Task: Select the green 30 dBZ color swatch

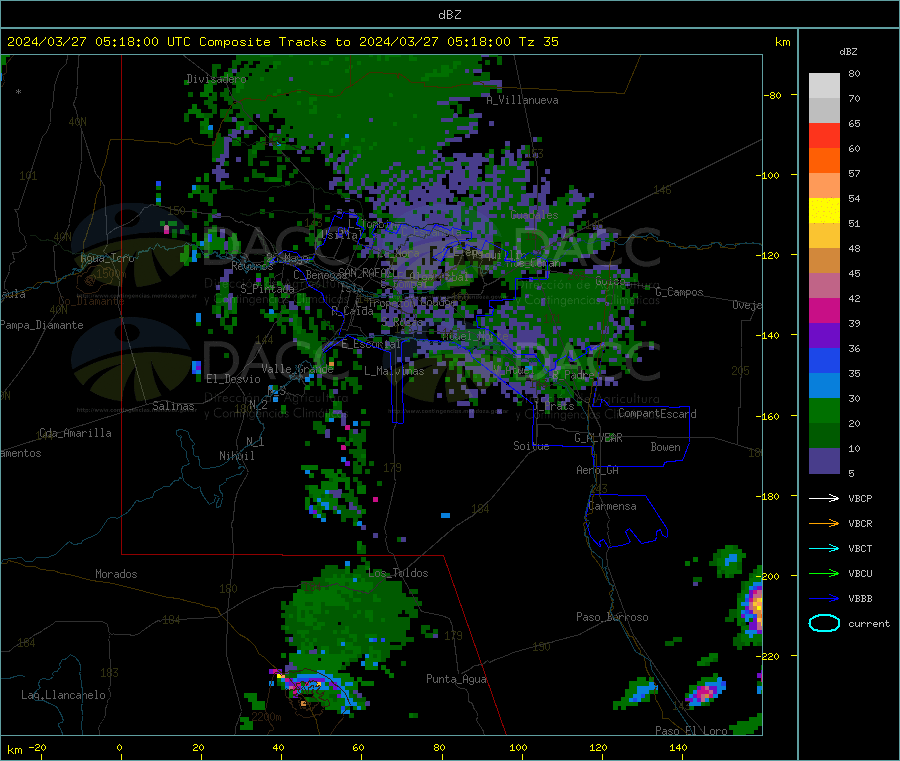Action: [824, 410]
